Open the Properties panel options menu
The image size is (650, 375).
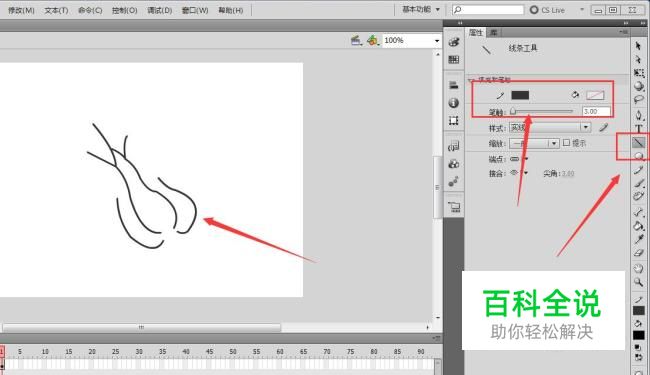pyautogui.click(x=623, y=32)
